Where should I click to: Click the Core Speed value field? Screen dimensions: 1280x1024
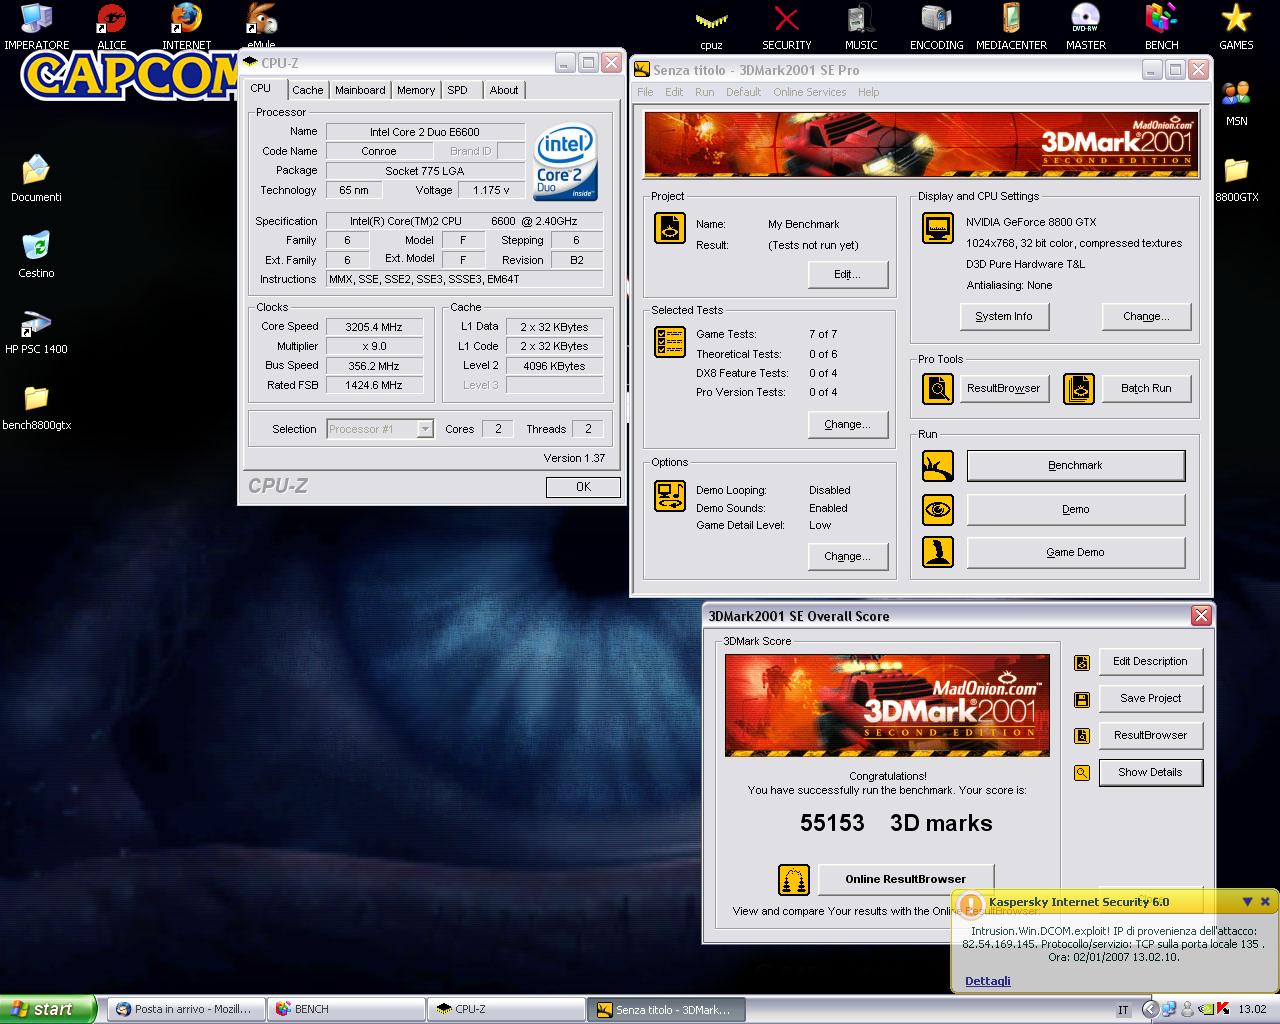coord(374,327)
